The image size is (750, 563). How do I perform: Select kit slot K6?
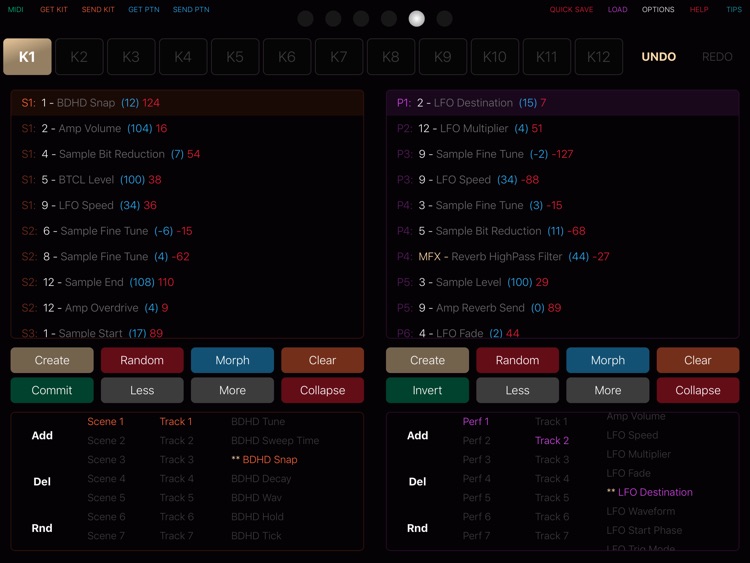pyautogui.click(x=287, y=56)
